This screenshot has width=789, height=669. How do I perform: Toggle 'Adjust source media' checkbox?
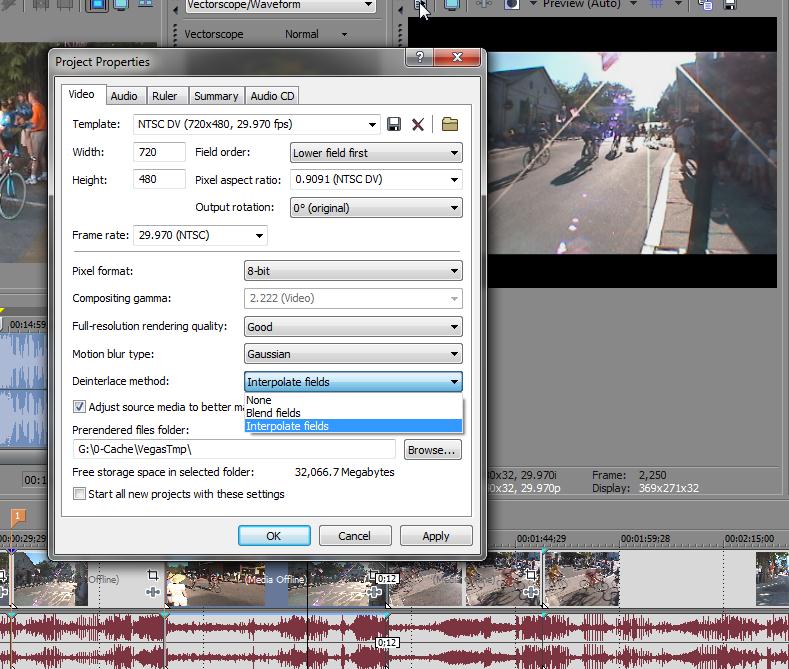pos(80,407)
